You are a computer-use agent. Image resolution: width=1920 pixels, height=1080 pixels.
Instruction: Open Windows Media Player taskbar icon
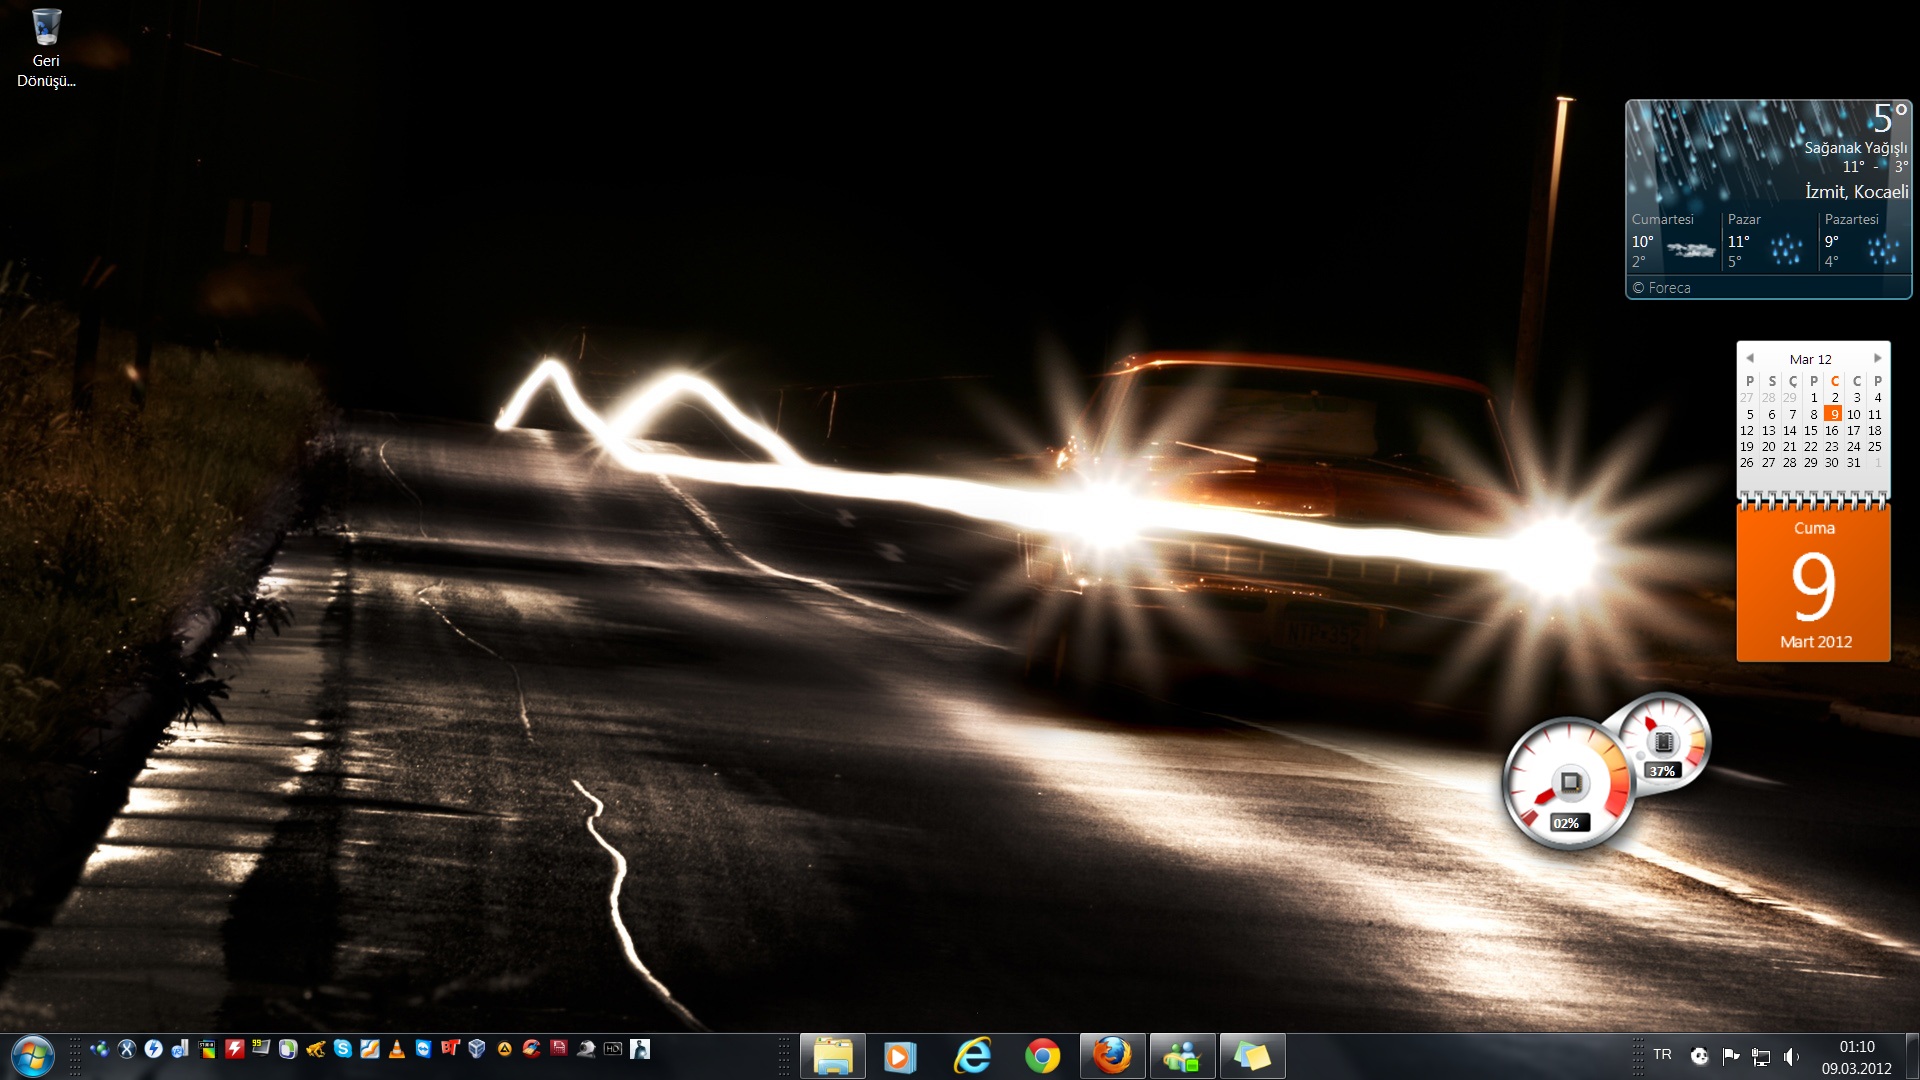[899, 1056]
